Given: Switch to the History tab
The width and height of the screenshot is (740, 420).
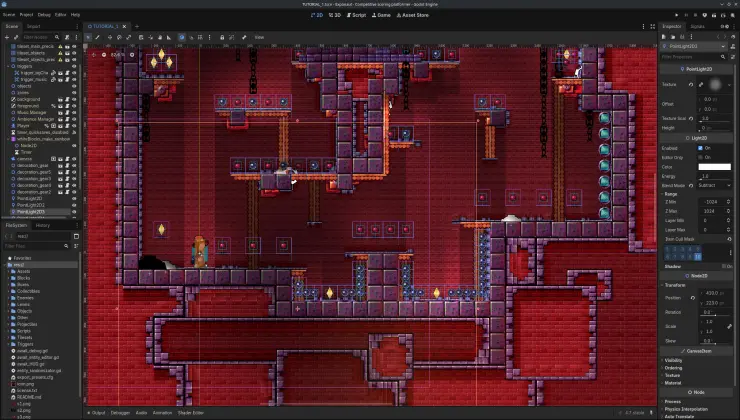Looking at the screenshot, I should [x=42, y=226].
